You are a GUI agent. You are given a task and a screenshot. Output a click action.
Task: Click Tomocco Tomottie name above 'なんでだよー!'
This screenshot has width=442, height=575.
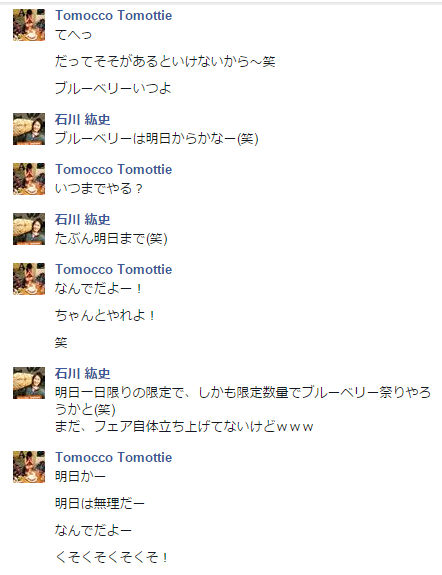(x=114, y=270)
